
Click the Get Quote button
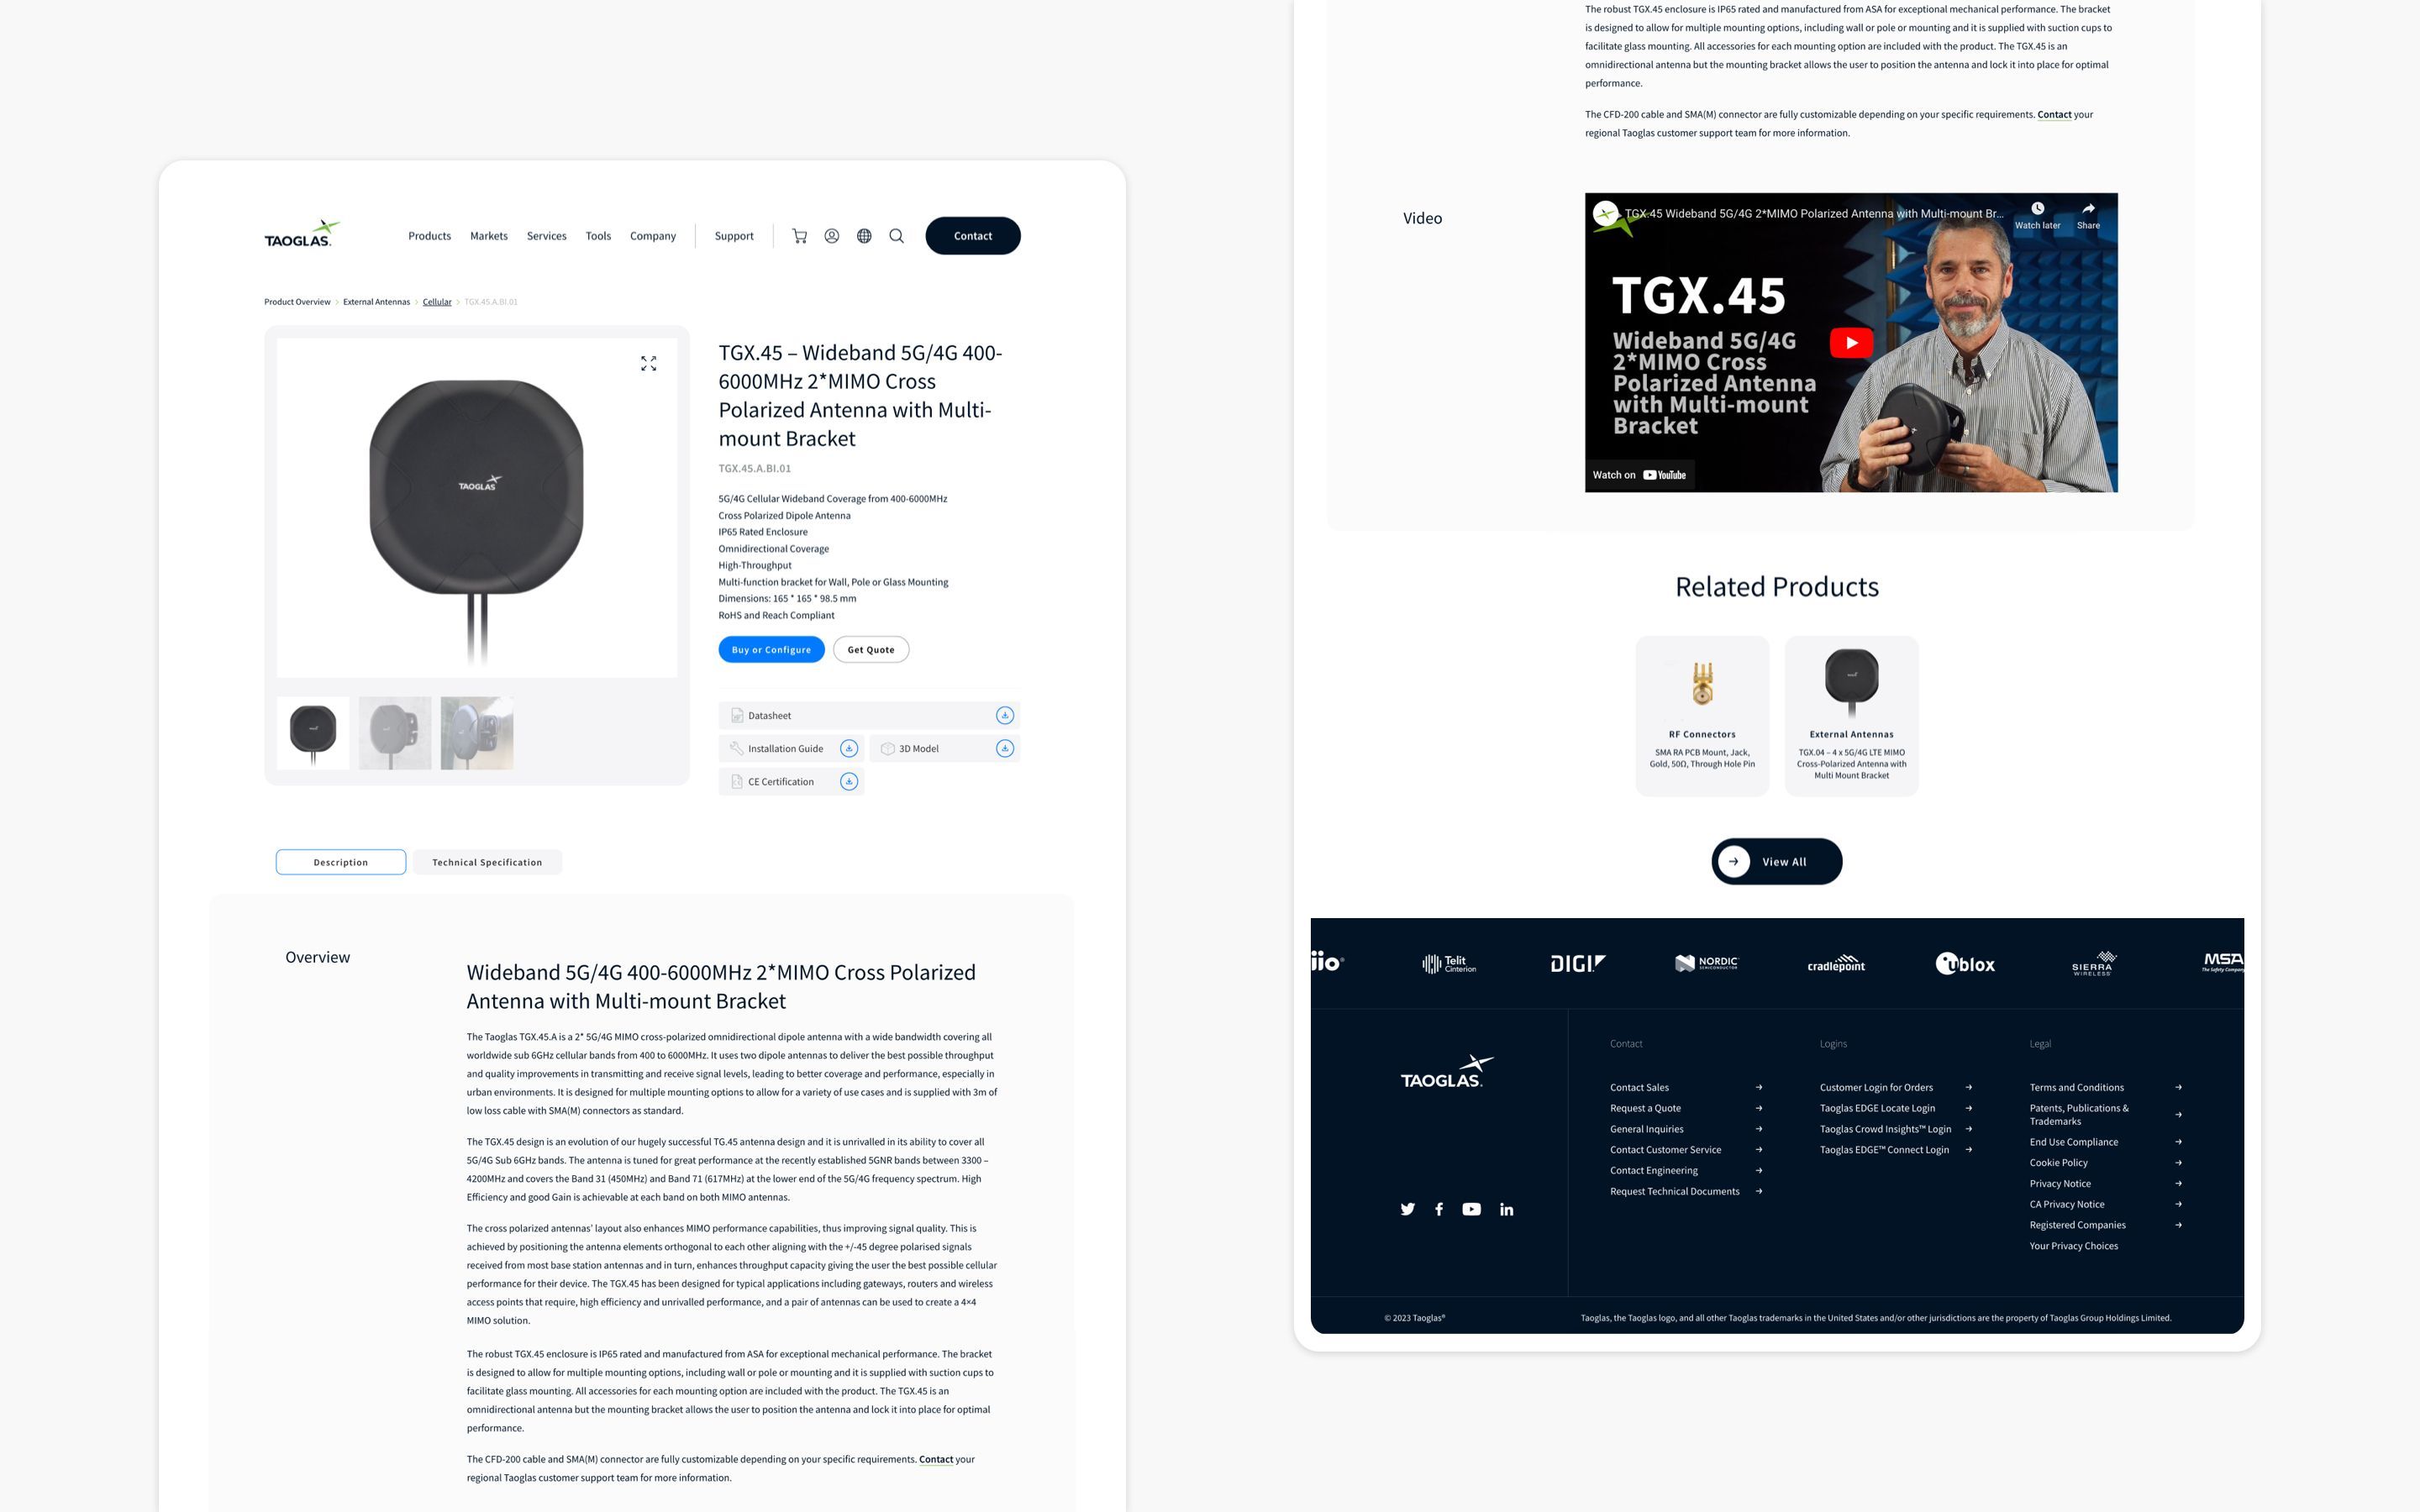[x=870, y=648]
